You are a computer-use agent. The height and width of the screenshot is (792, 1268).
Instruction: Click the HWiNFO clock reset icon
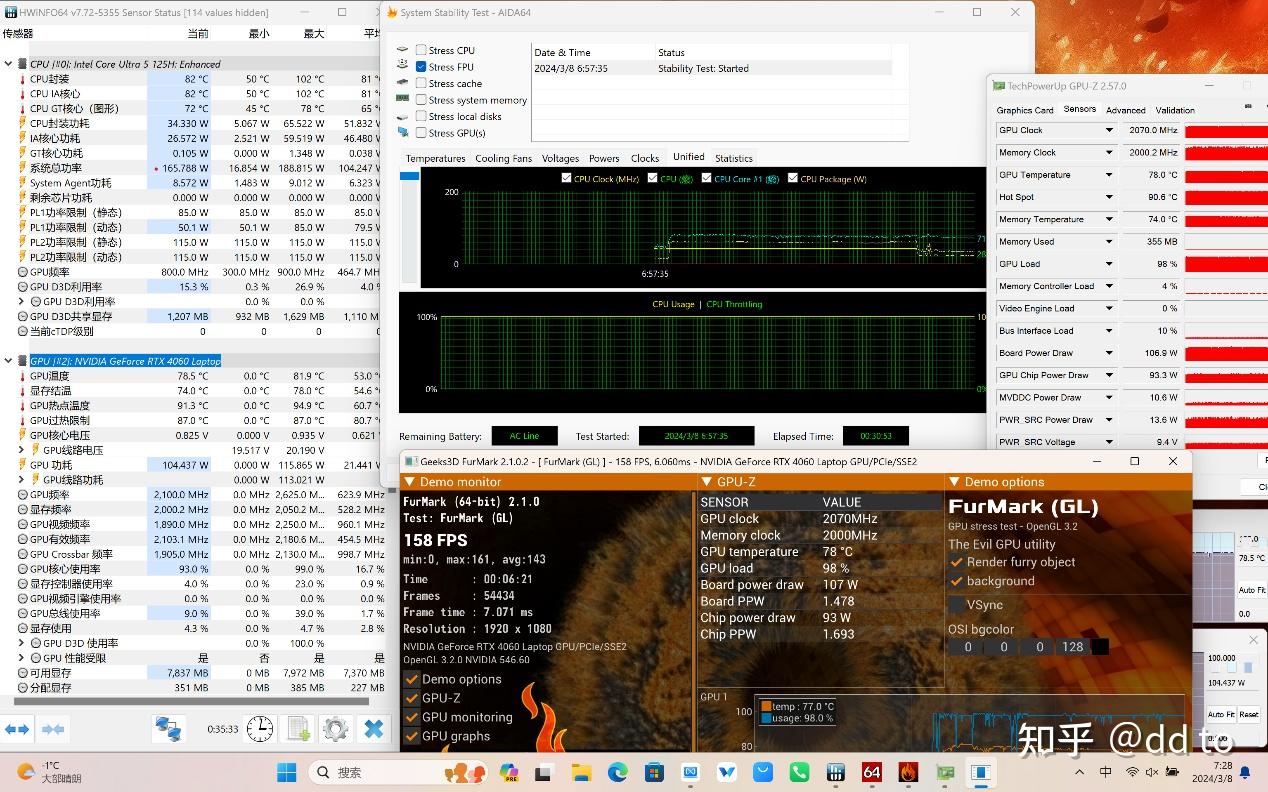pos(260,729)
